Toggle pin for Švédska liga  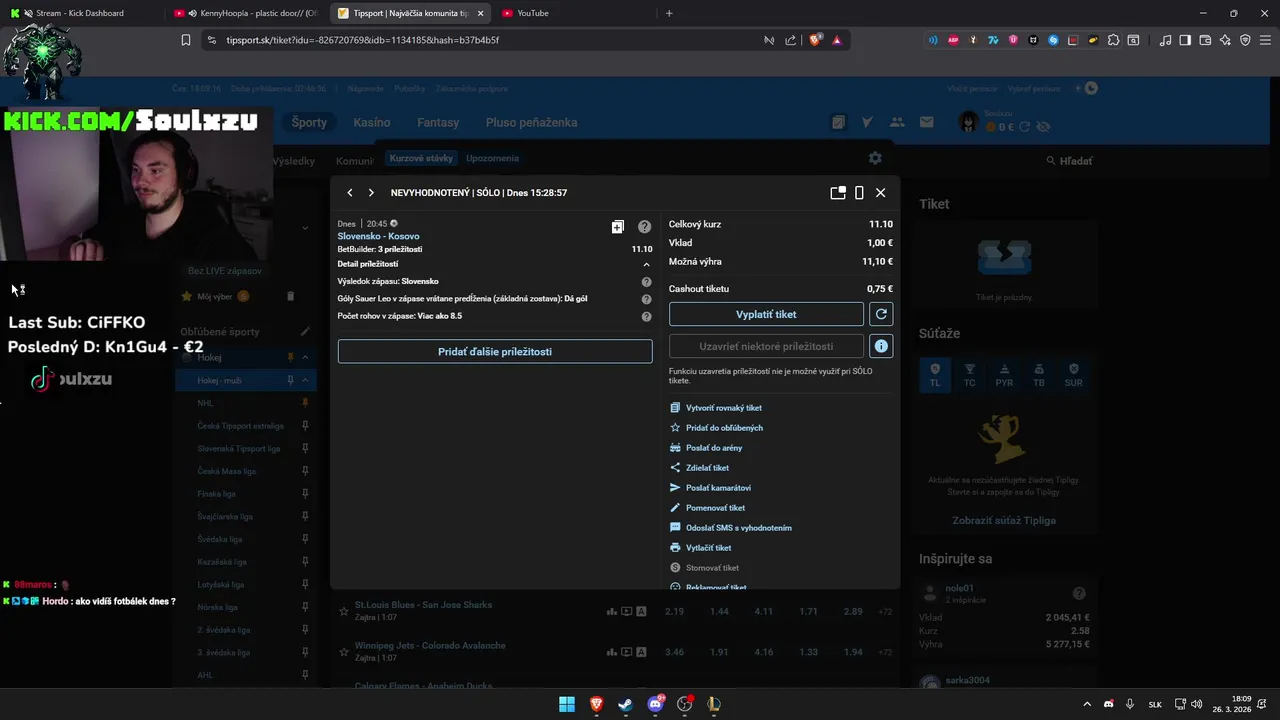305,539
